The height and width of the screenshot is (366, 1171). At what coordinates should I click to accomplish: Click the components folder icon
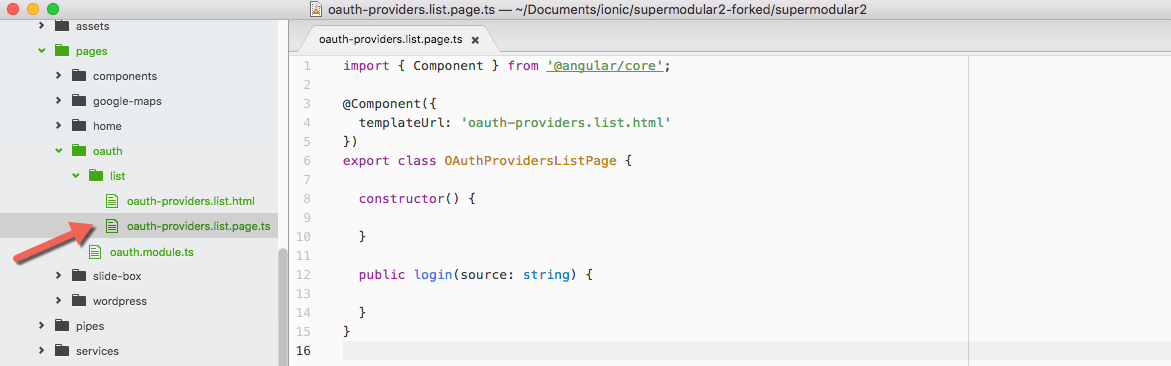pyautogui.click(x=79, y=76)
